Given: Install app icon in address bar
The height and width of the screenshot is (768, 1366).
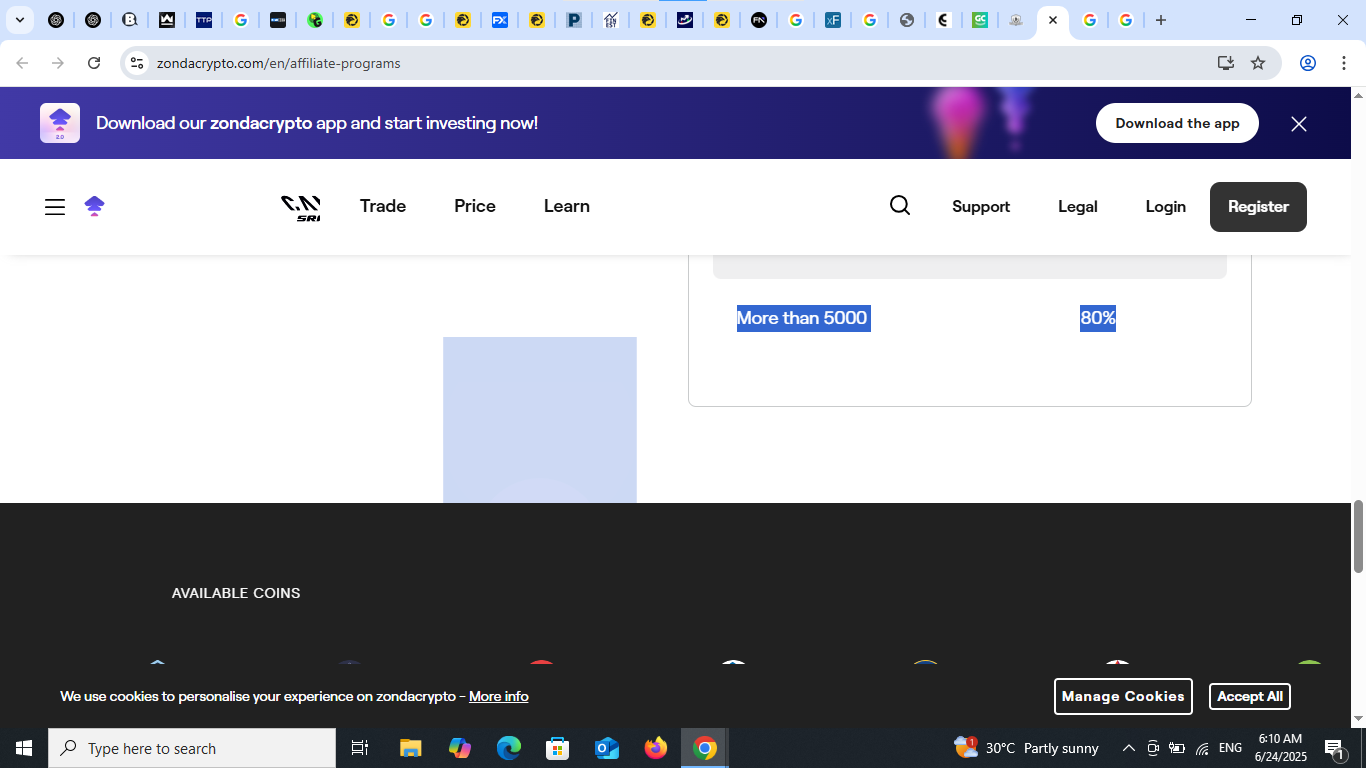Looking at the screenshot, I should (x=1226, y=63).
